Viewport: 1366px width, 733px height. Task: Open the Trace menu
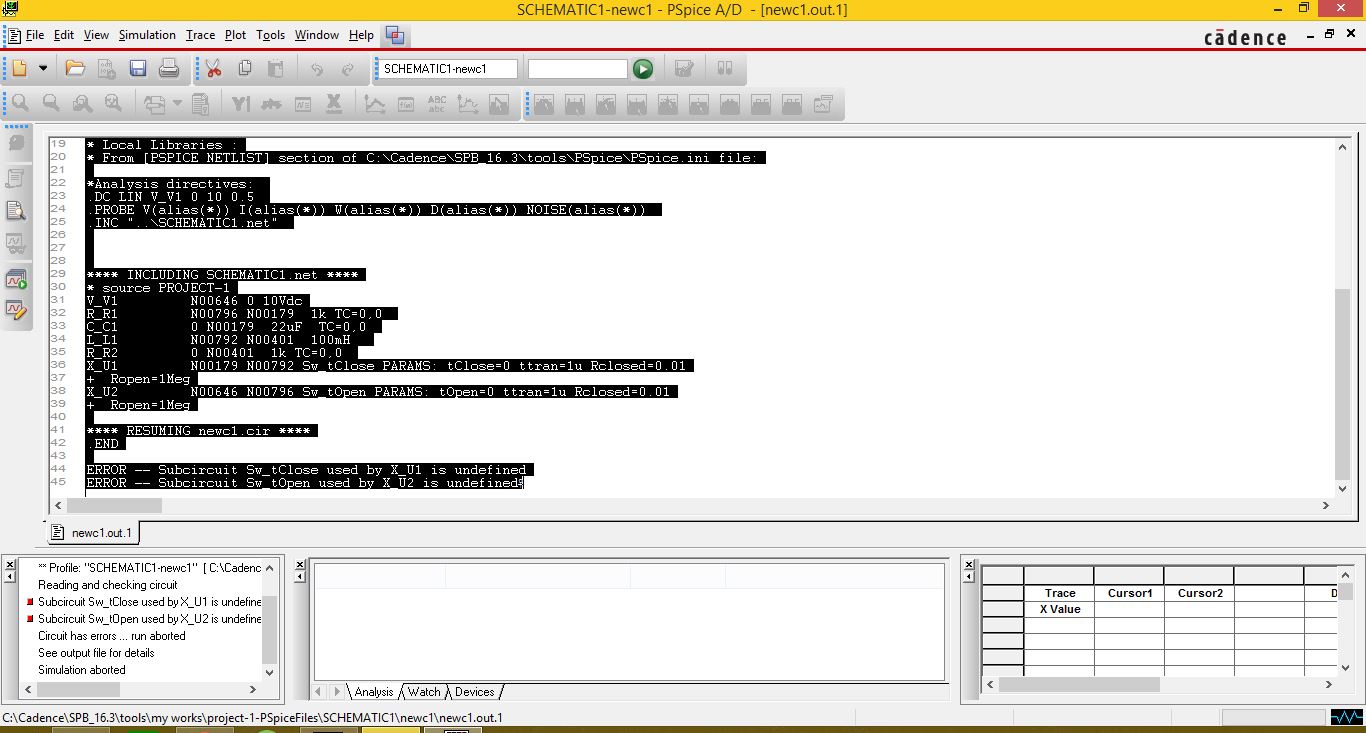(x=200, y=35)
